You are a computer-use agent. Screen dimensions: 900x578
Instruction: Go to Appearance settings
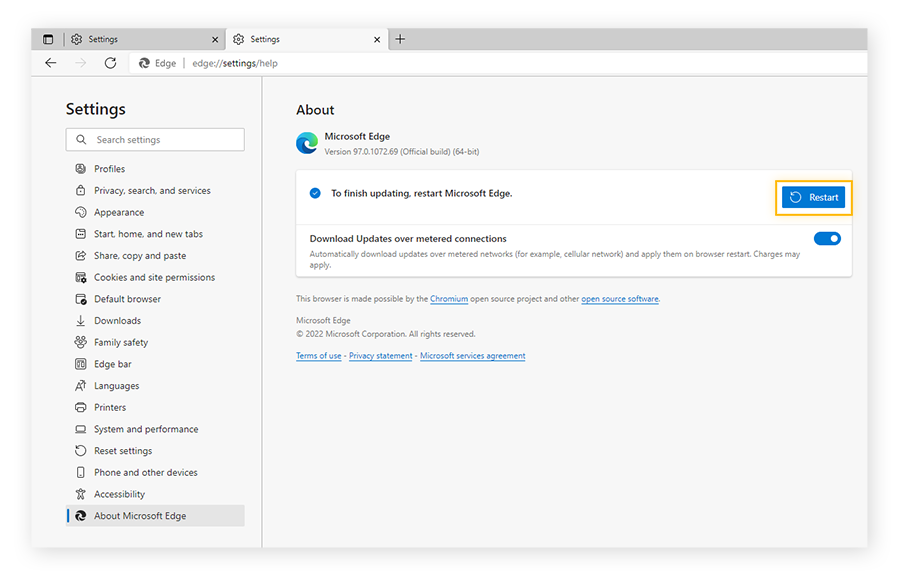(155, 212)
